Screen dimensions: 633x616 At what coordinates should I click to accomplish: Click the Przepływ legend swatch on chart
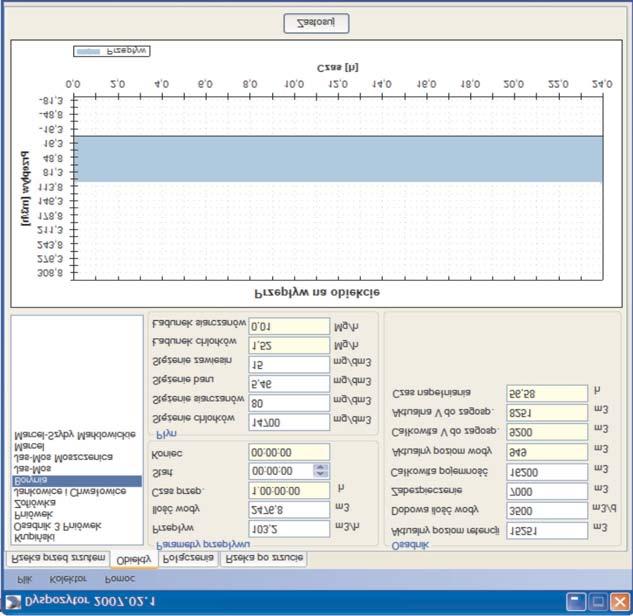point(88,51)
